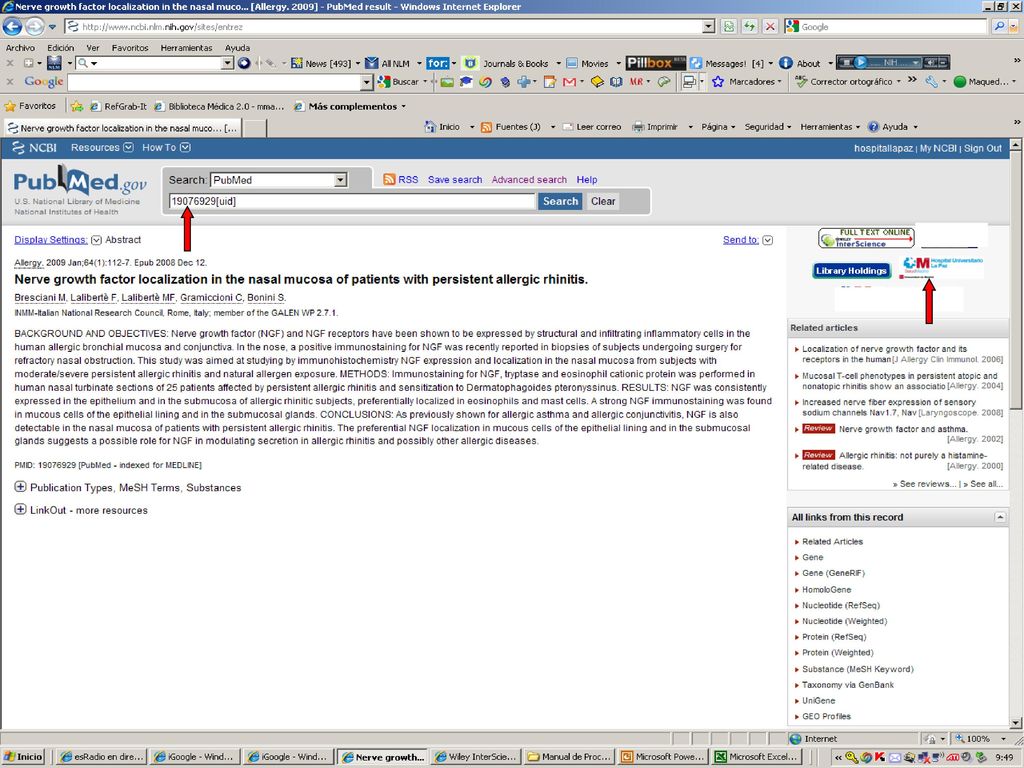Click author link Bresciani M
This screenshot has width=1024, height=768.
click(40, 298)
